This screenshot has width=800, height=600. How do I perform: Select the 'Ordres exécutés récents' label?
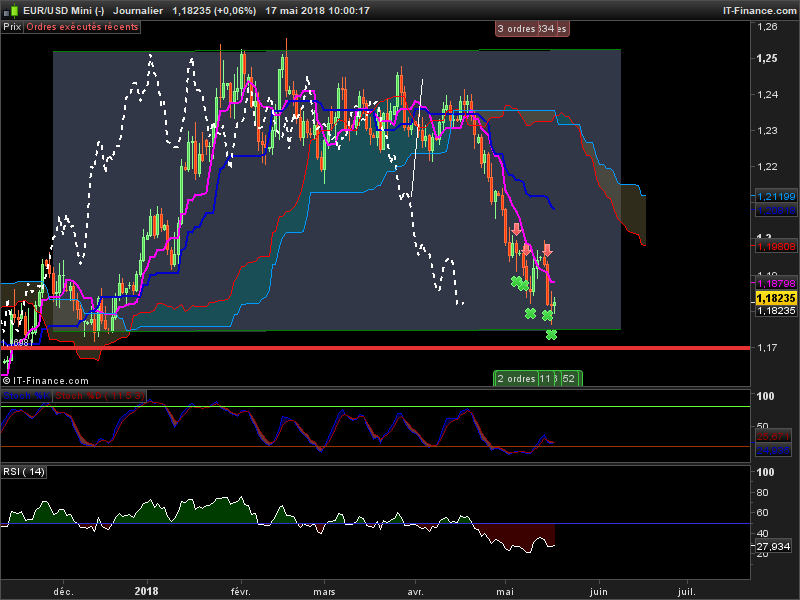82,27
